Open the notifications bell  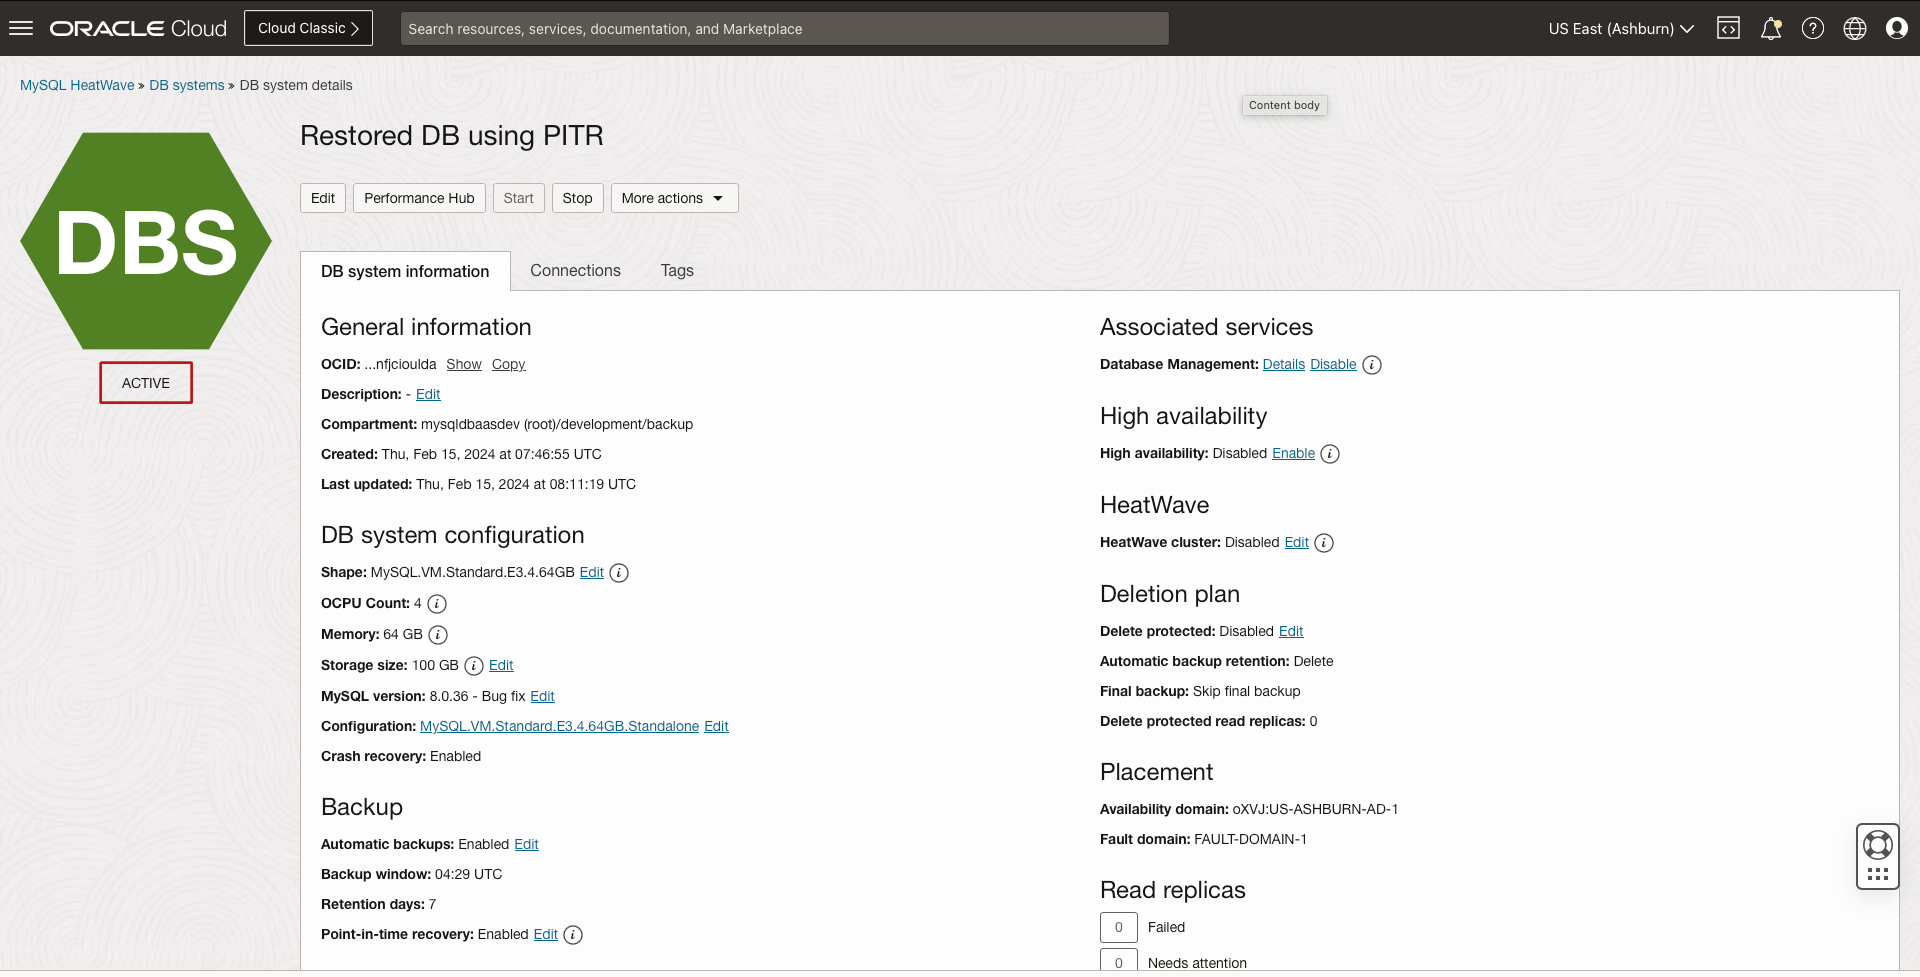coord(1771,28)
